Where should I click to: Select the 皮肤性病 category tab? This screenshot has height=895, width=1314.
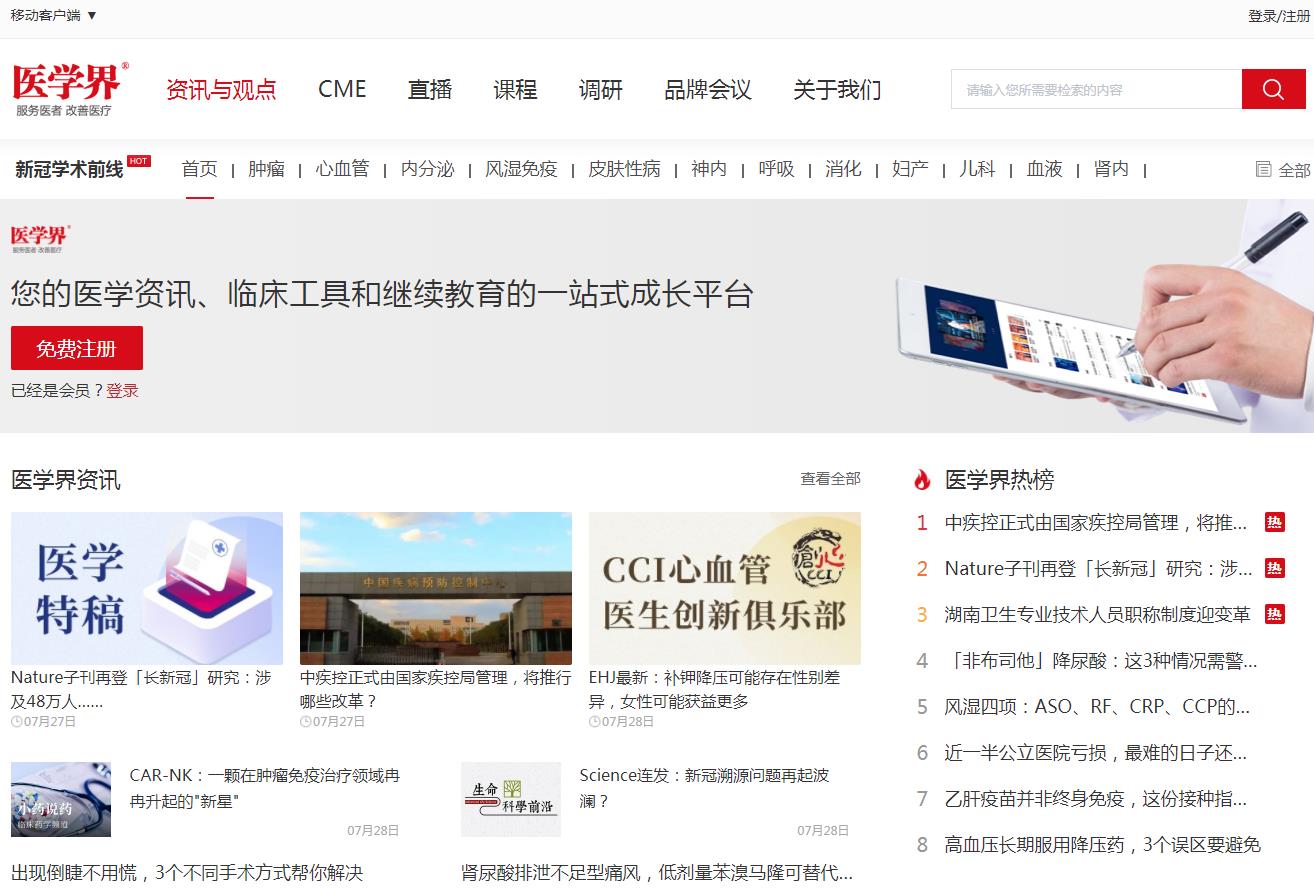tap(624, 169)
